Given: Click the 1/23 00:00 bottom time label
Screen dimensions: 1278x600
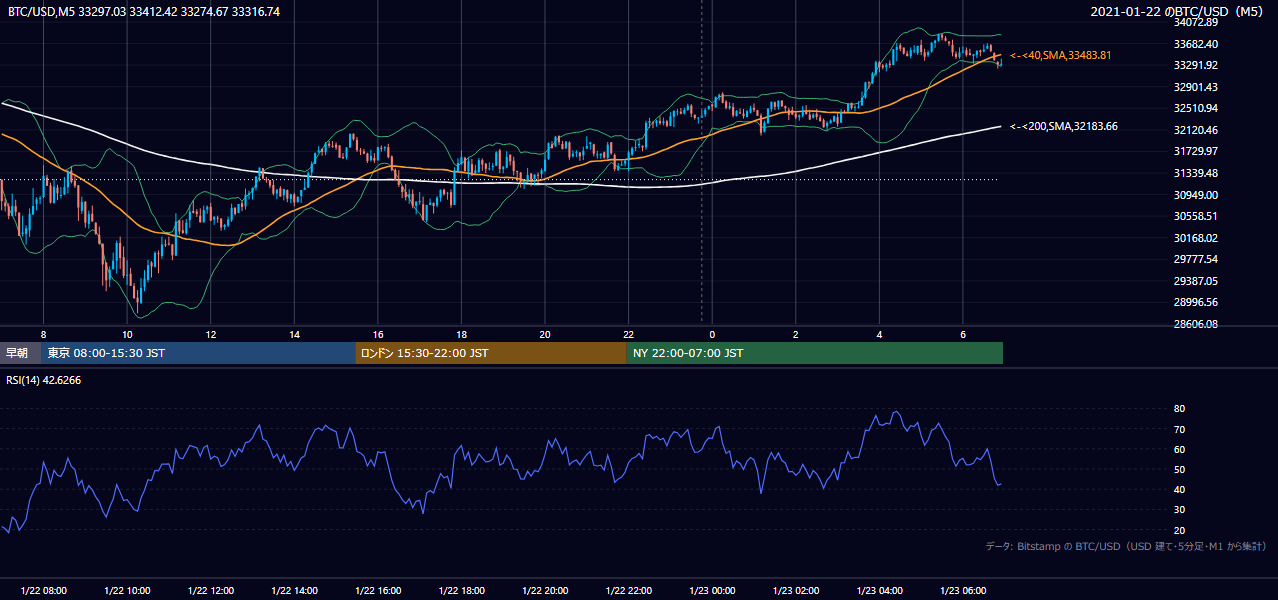Looking at the screenshot, I should pyautogui.click(x=712, y=591).
